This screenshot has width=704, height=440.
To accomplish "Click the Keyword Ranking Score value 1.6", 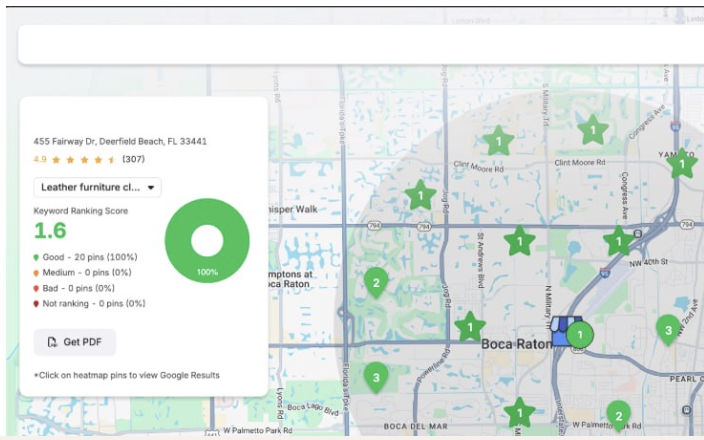I will pos(50,230).
